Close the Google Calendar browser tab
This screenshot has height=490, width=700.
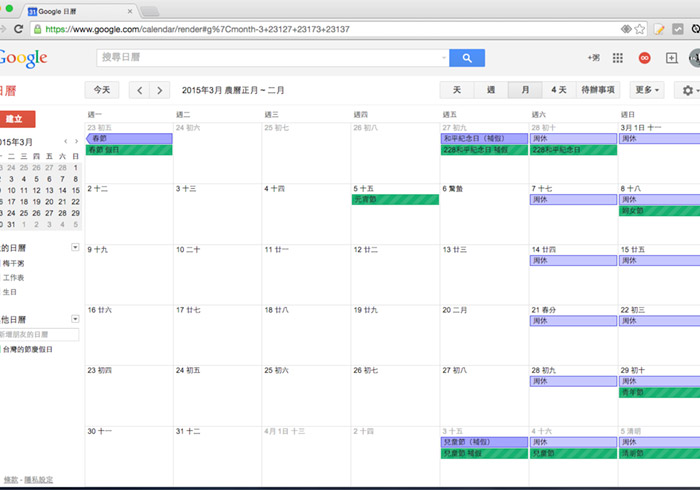click(130, 12)
